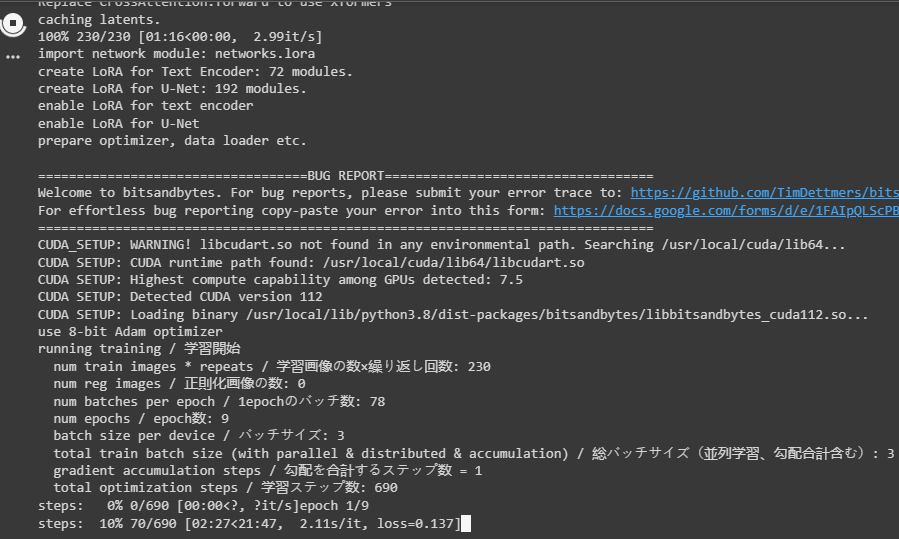Click 'Highest compute capability among GPUs detected' line
Screen dimensions: 899x539
[x=280, y=280]
